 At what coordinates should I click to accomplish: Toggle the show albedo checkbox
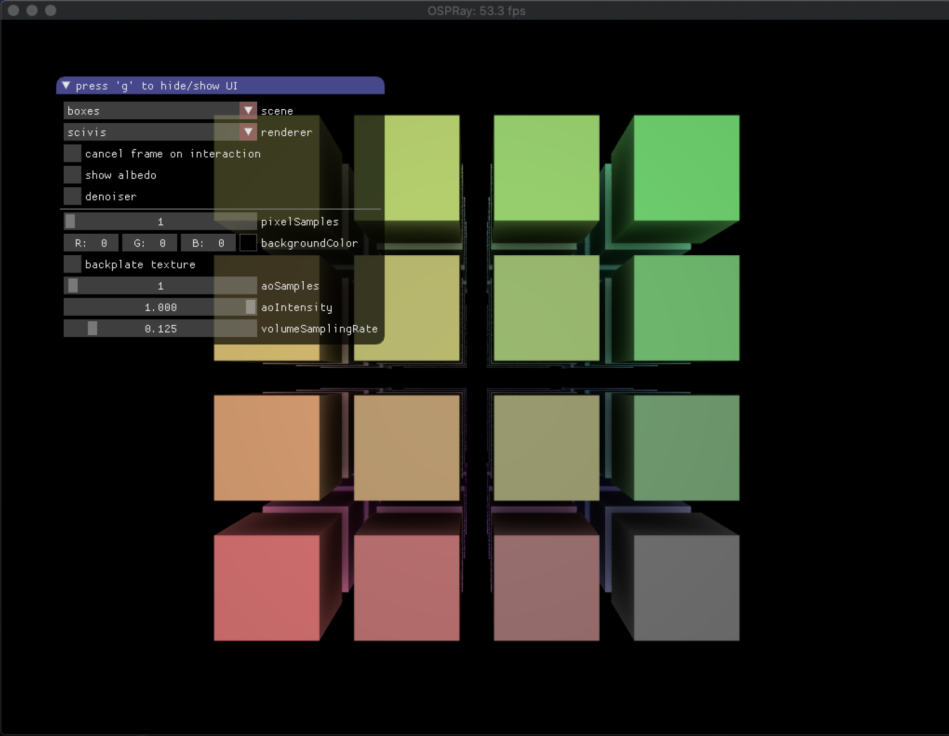click(x=72, y=175)
